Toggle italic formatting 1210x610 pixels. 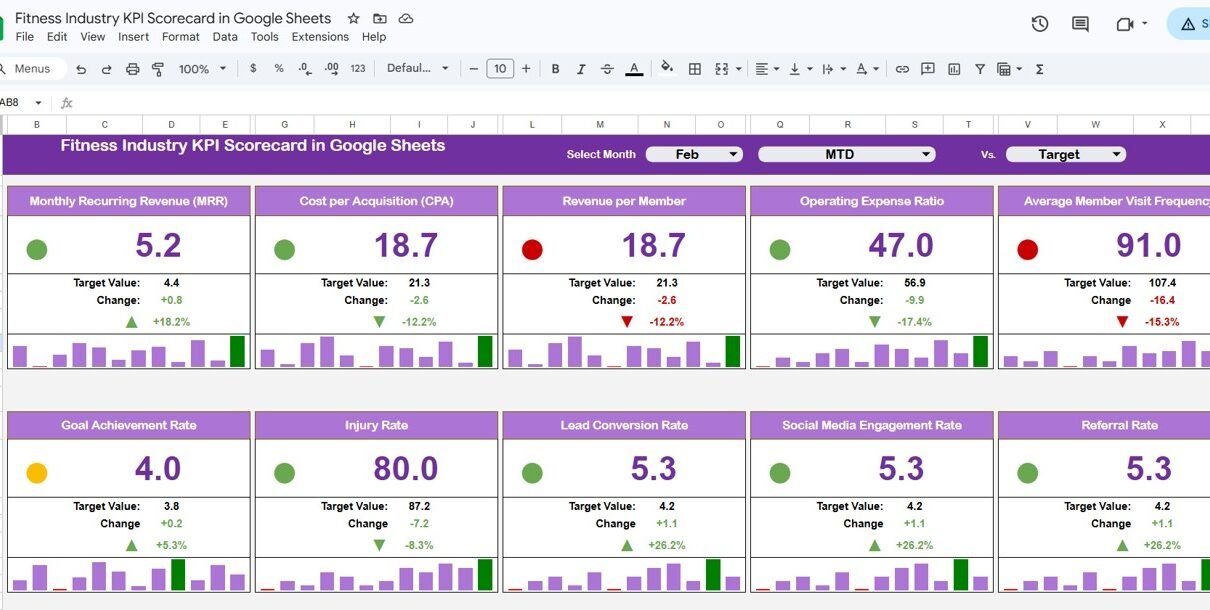581,69
